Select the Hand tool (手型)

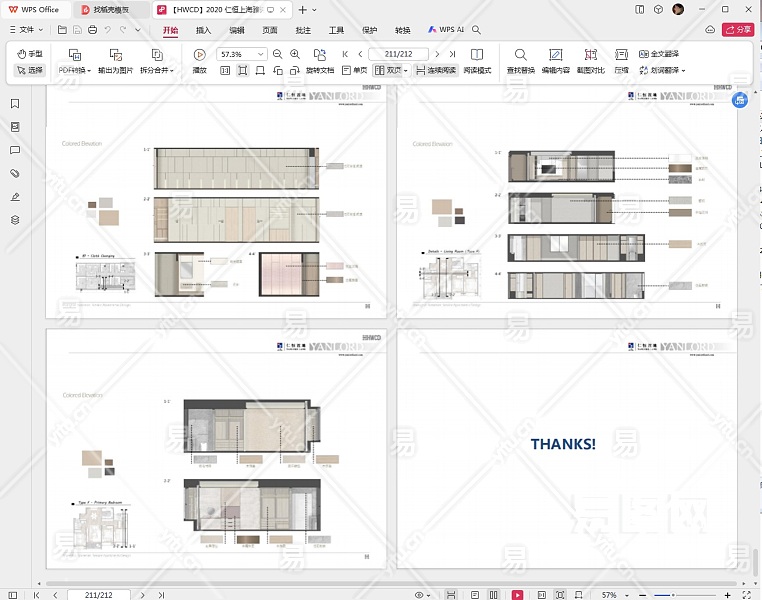[30, 54]
